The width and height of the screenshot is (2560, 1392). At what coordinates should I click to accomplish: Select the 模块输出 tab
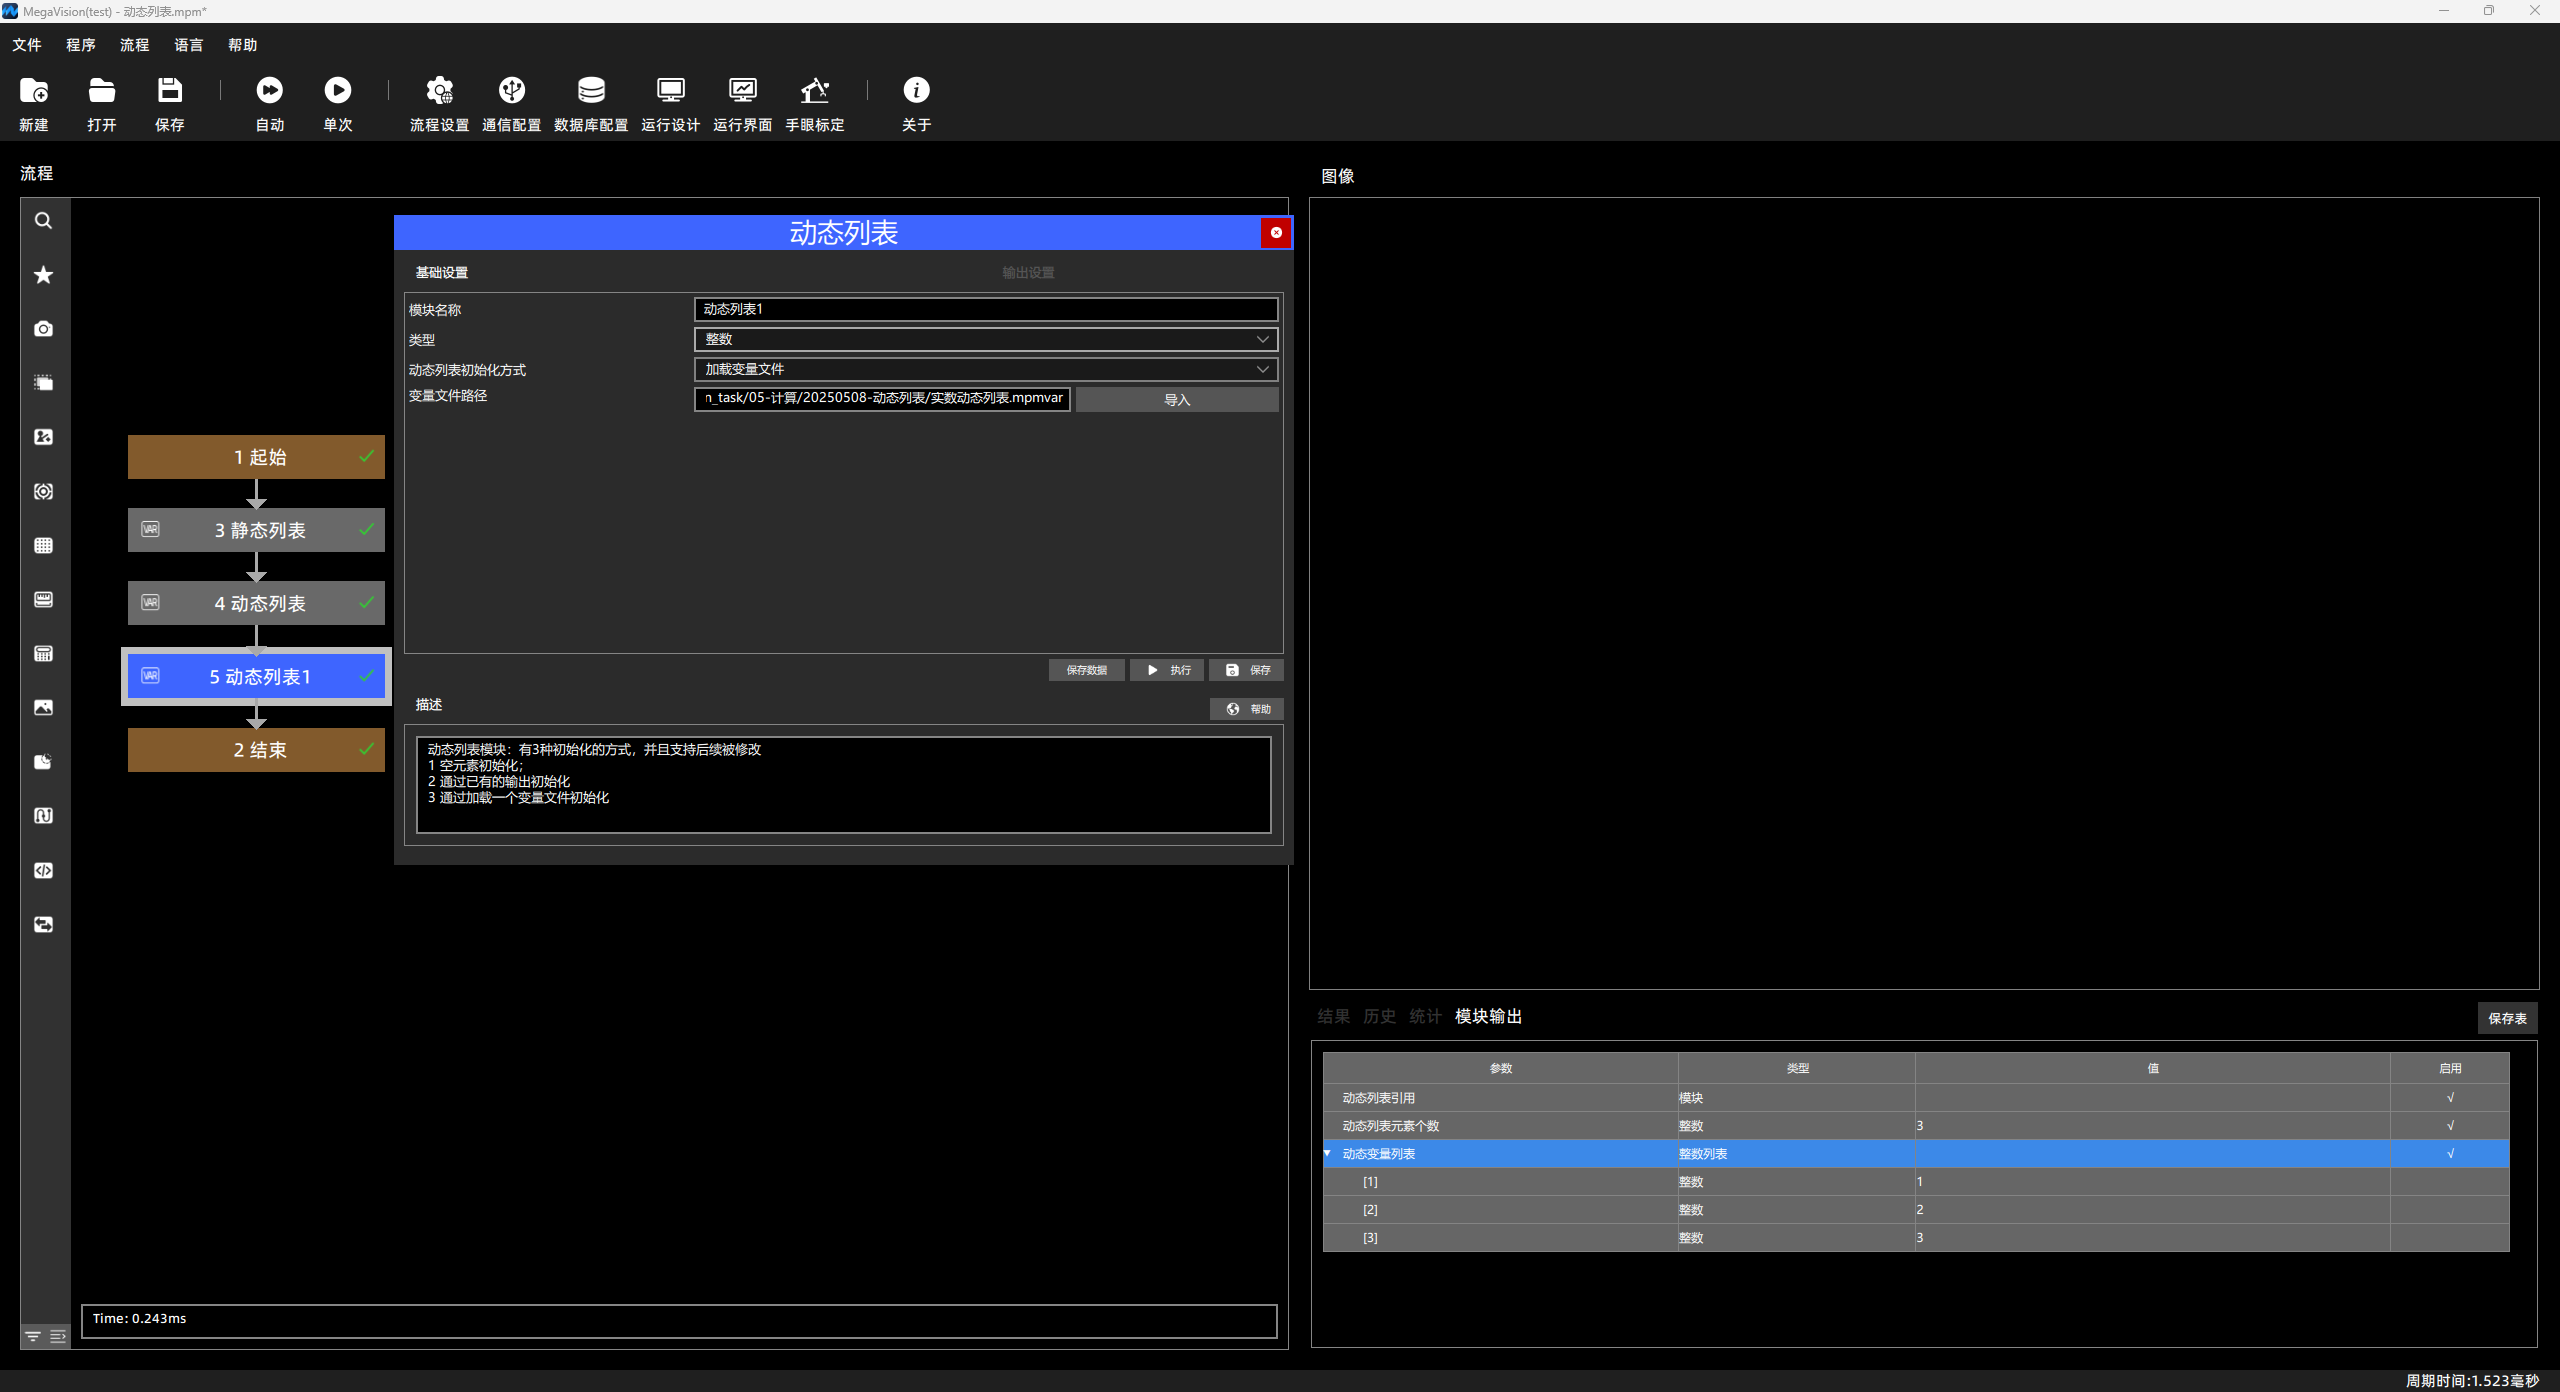tap(1488, 1017)
